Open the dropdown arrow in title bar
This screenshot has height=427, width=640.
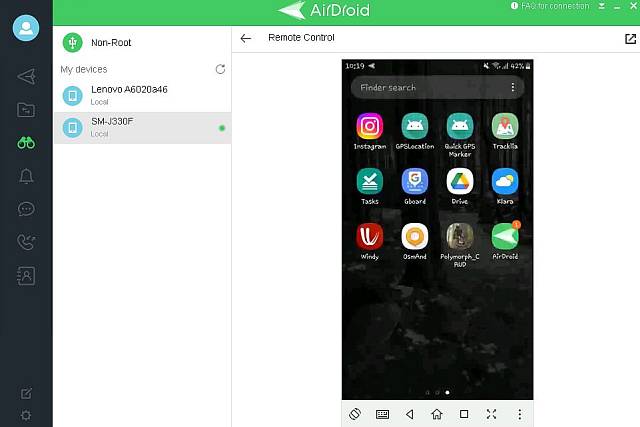(x=602, y=6)
